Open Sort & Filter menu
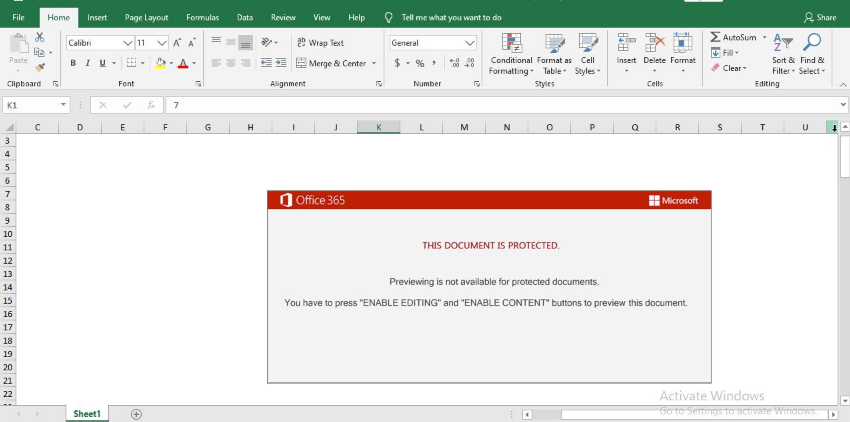This screenshot has width=850, height=422. pyautogui.click(x=783, y=54)
